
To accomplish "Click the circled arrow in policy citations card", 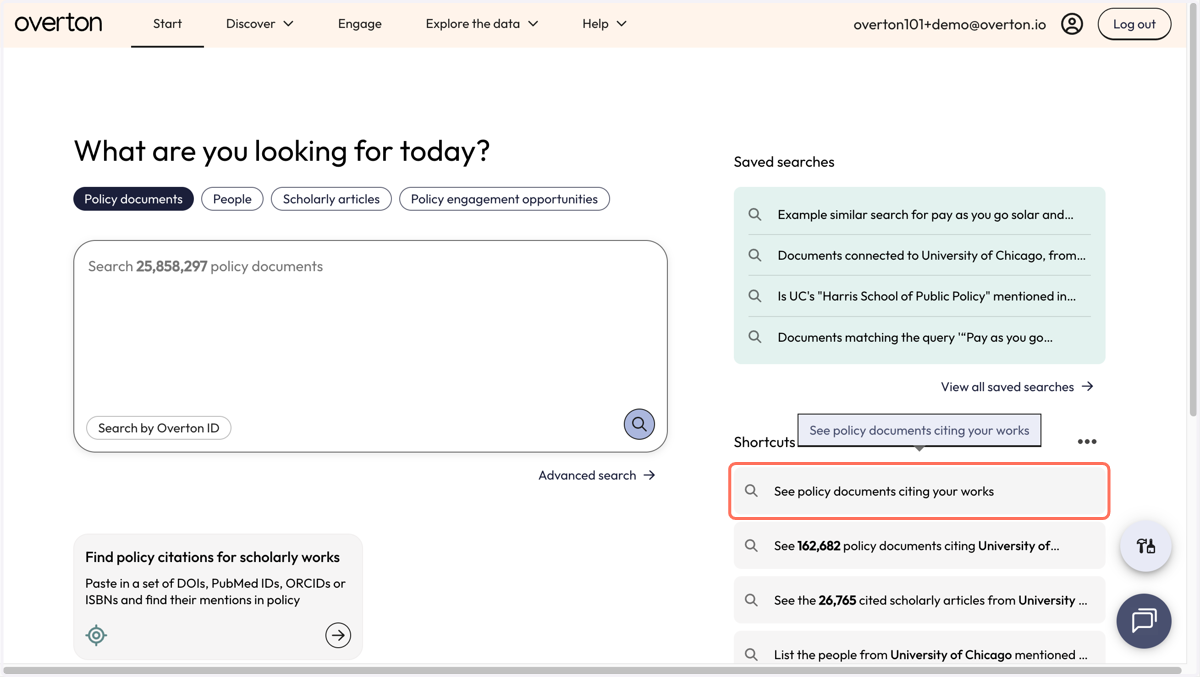I will pyautogui.click(x=338, y=635).
